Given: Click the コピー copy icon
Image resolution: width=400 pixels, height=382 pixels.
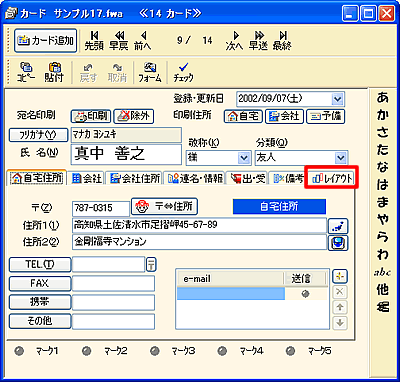Looking at the screenshot, I should click(26, 72).
